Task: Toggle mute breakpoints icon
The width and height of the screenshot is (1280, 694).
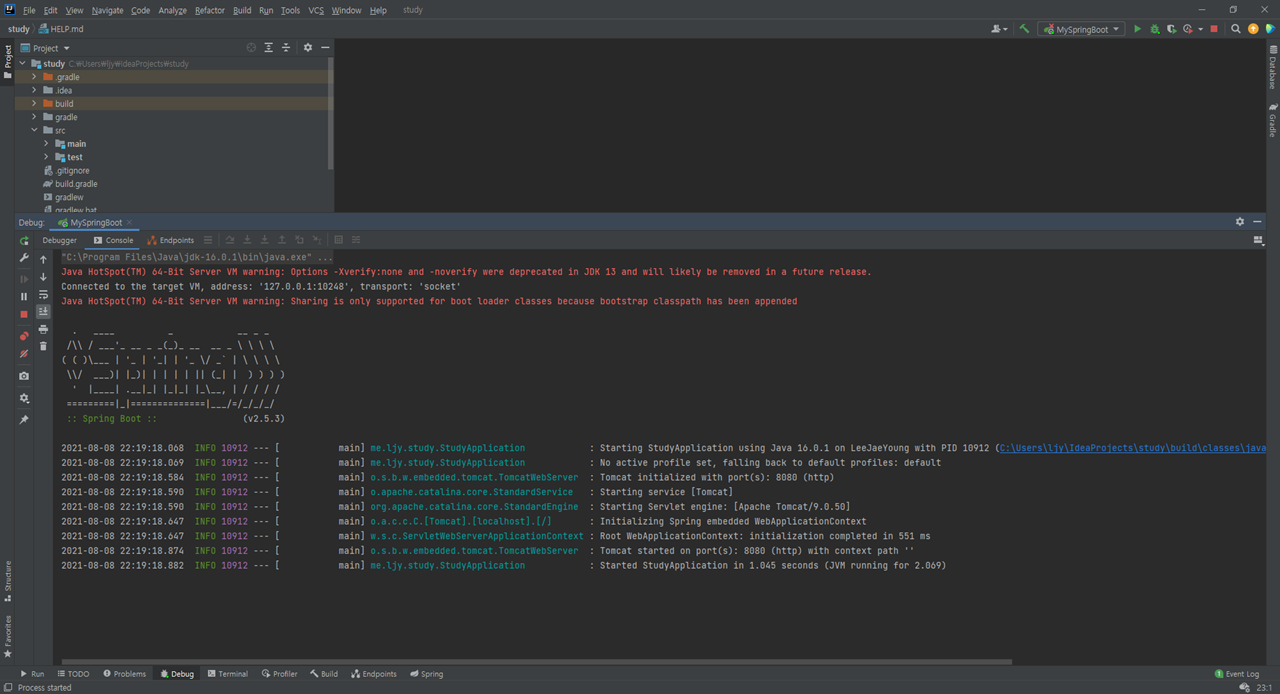Action: tap(24, 354)
